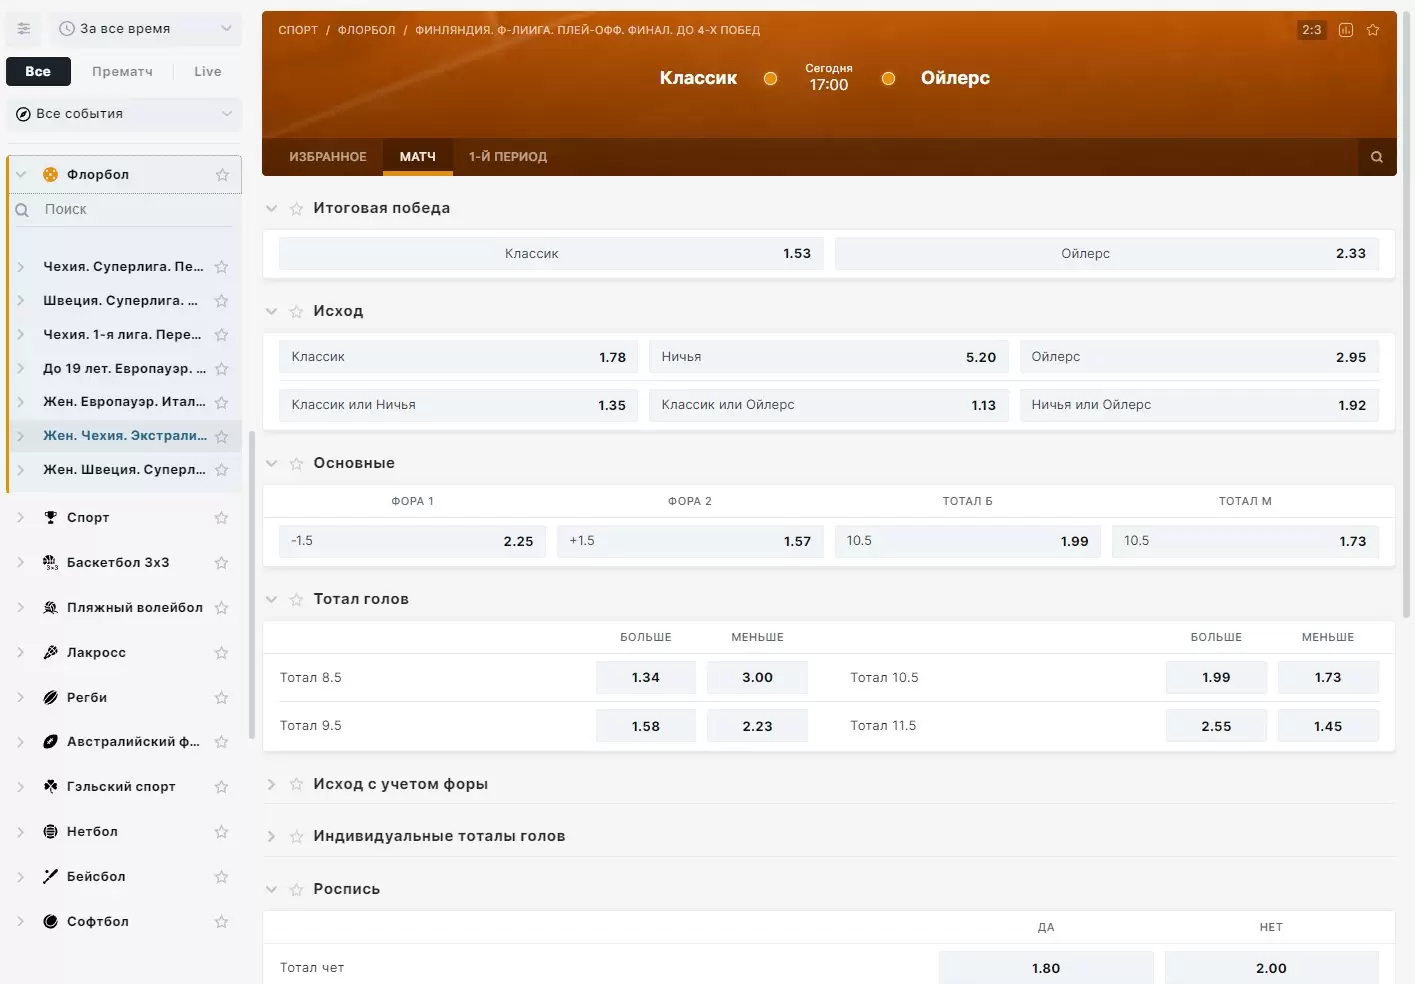Screen dimensions: 1415x984
Task: Click the Спорт trophy icon
Action: click(x=51, y=518)
